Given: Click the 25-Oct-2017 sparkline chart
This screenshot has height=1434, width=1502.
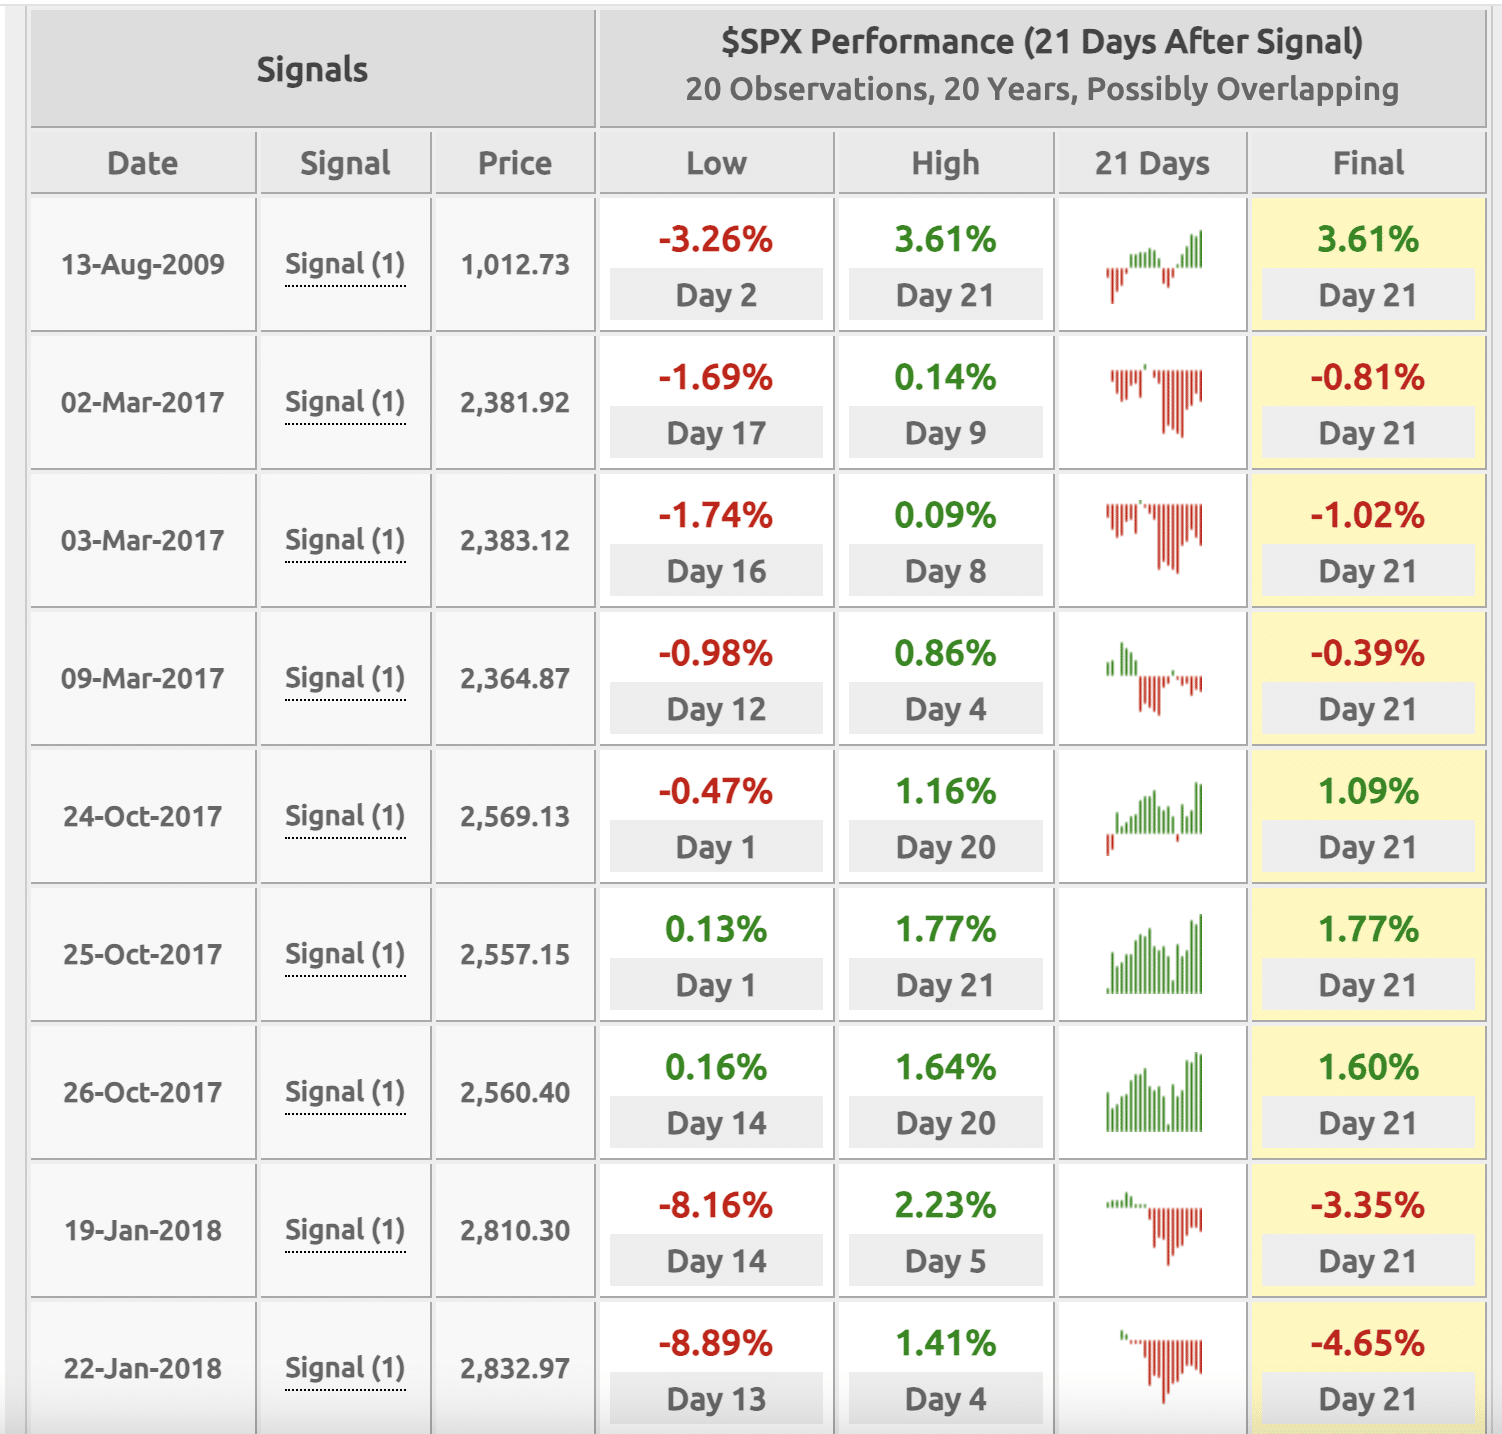Looking at the screenshot, I should point(1154,957).
